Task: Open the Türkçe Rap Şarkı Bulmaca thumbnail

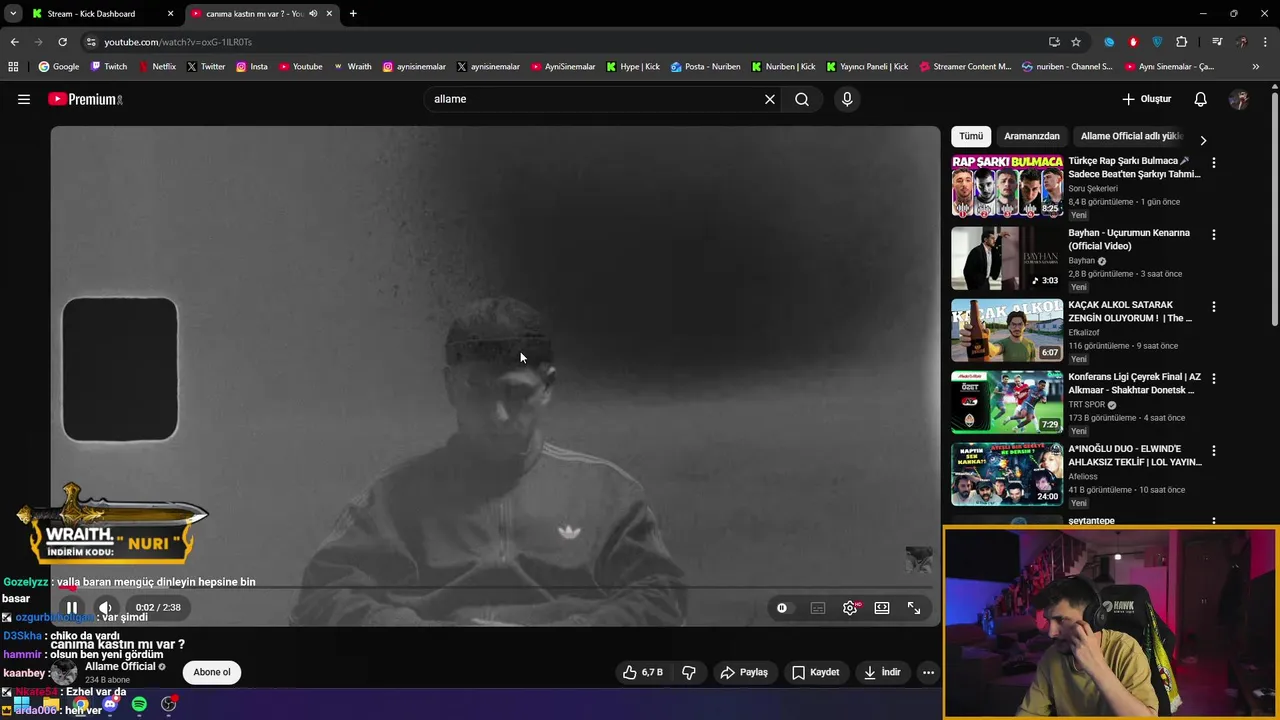Action: 1007,186
